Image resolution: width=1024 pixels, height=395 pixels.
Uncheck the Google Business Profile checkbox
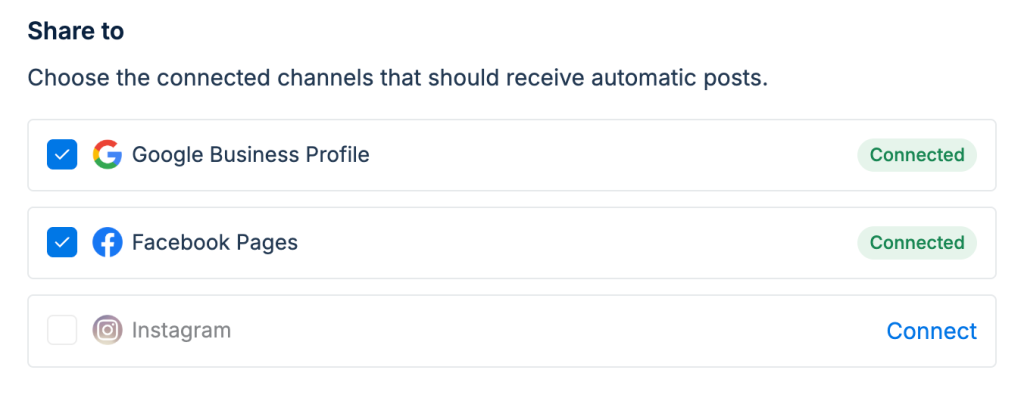click(62, 155)
